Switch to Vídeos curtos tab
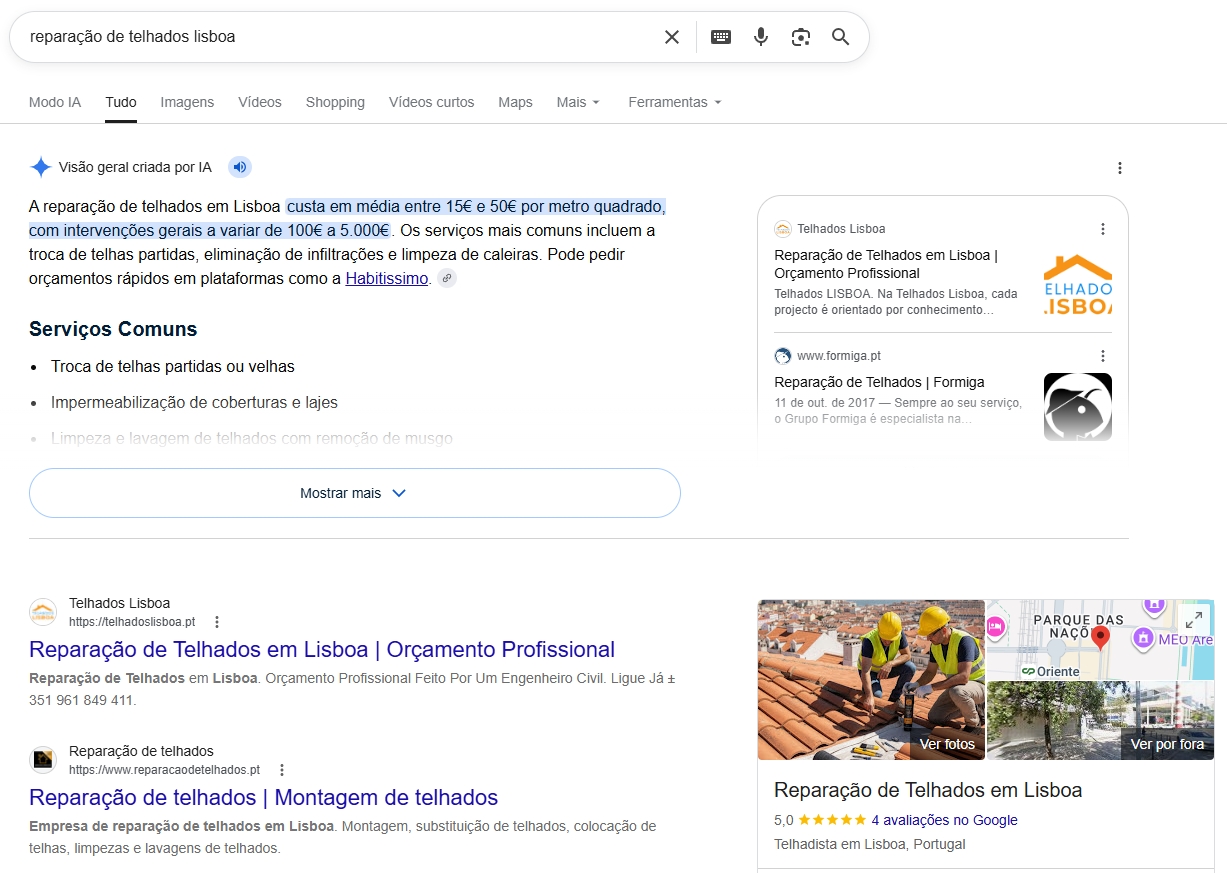Screen dimensions: 1227x873 click(432, 102)
